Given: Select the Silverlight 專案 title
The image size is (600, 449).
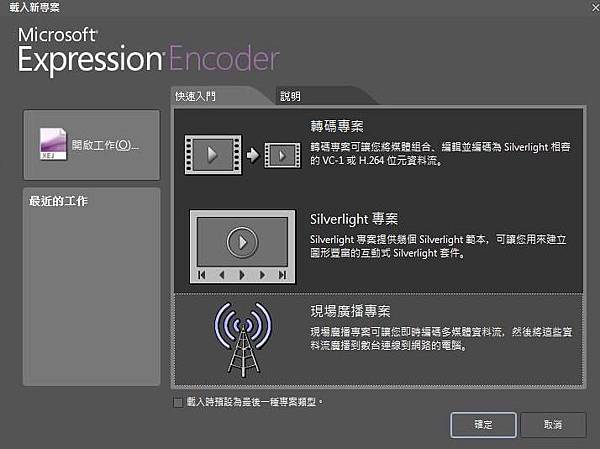Looking at the screenshot, I should point(354,219).
